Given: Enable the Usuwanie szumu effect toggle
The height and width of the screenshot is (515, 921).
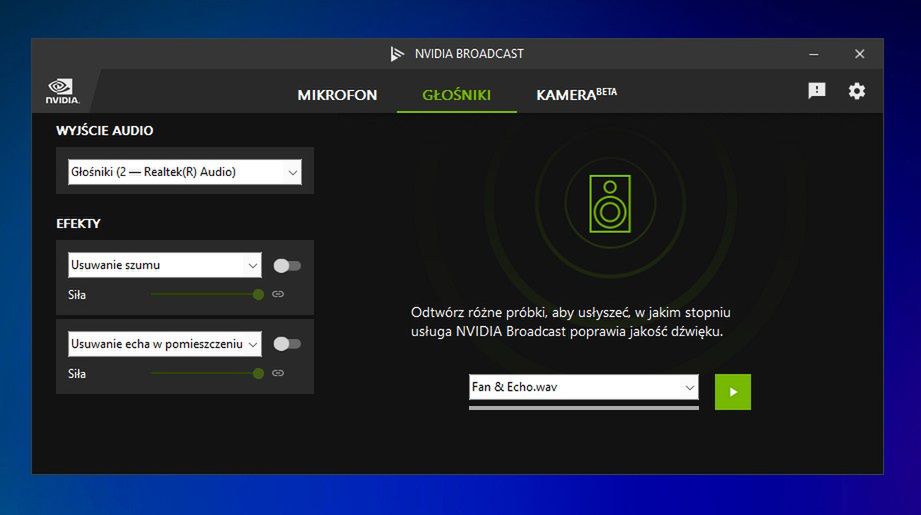Looking at the screenshot, I should 287,266.
